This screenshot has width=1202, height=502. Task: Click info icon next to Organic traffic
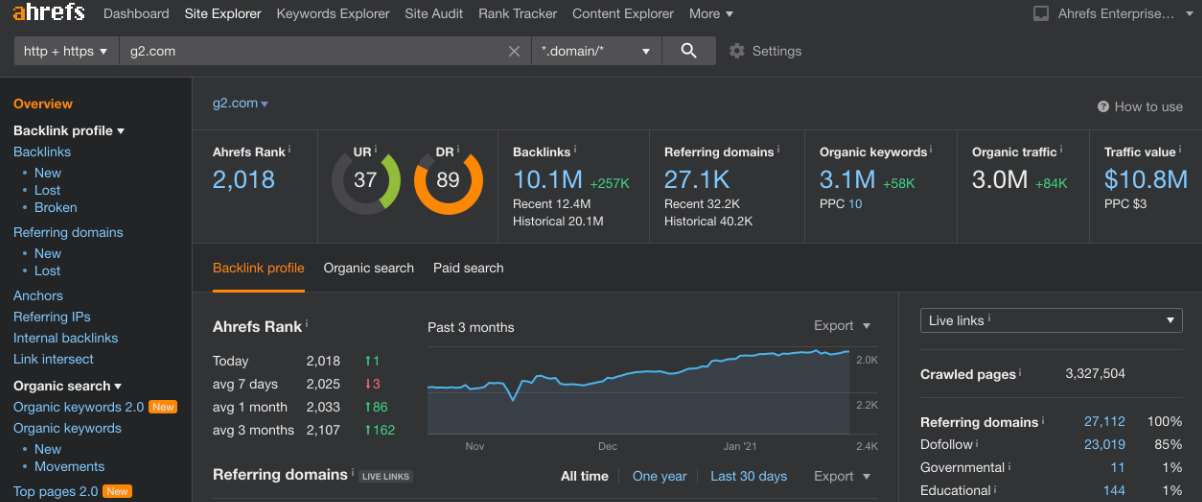1061,150
